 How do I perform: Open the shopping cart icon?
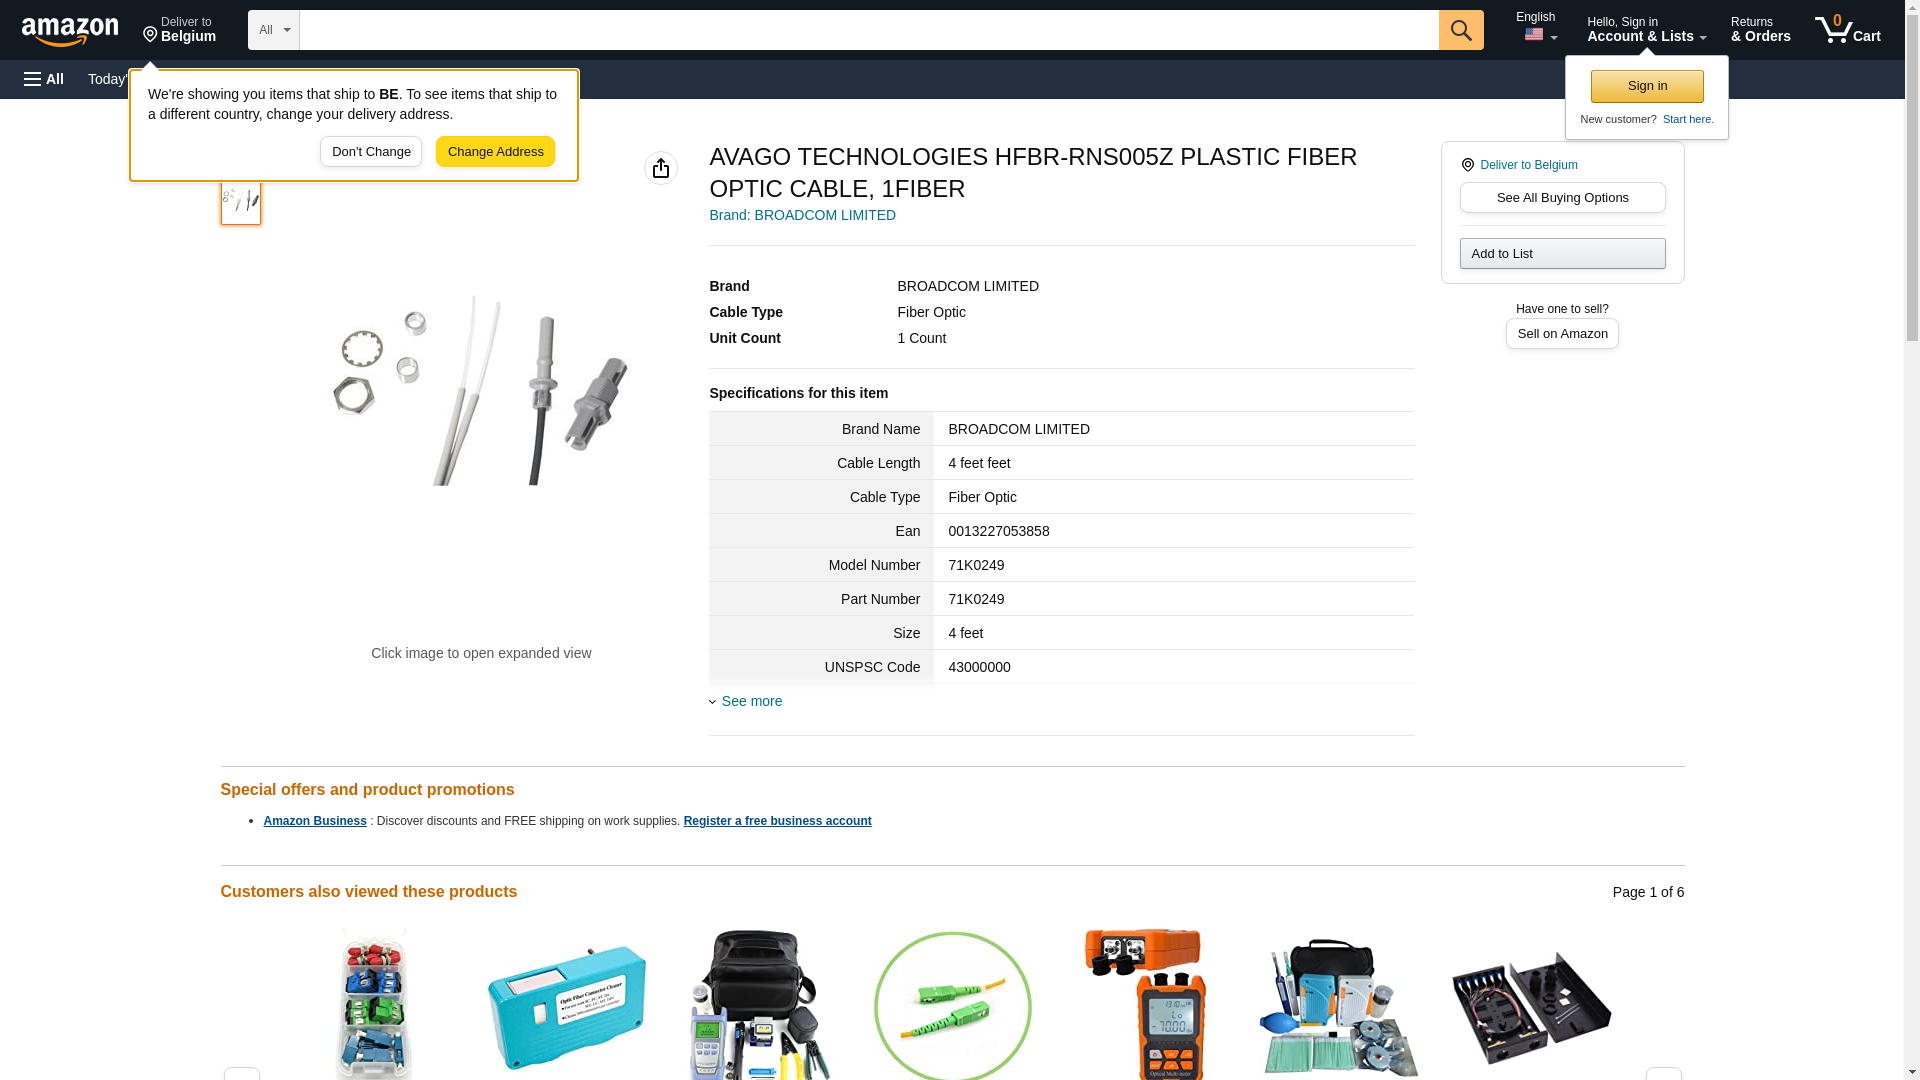click(x=1847, y=29)
